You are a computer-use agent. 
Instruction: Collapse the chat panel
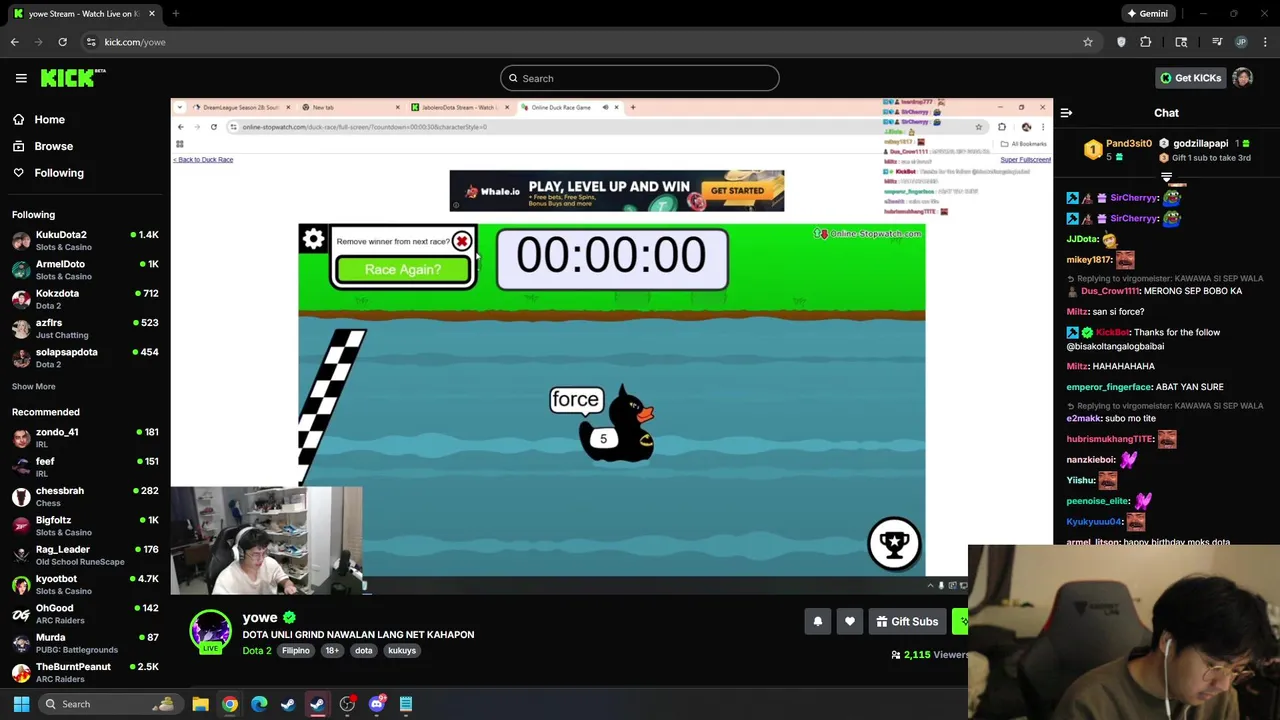pyautogui.click(x=1066, y=113)
